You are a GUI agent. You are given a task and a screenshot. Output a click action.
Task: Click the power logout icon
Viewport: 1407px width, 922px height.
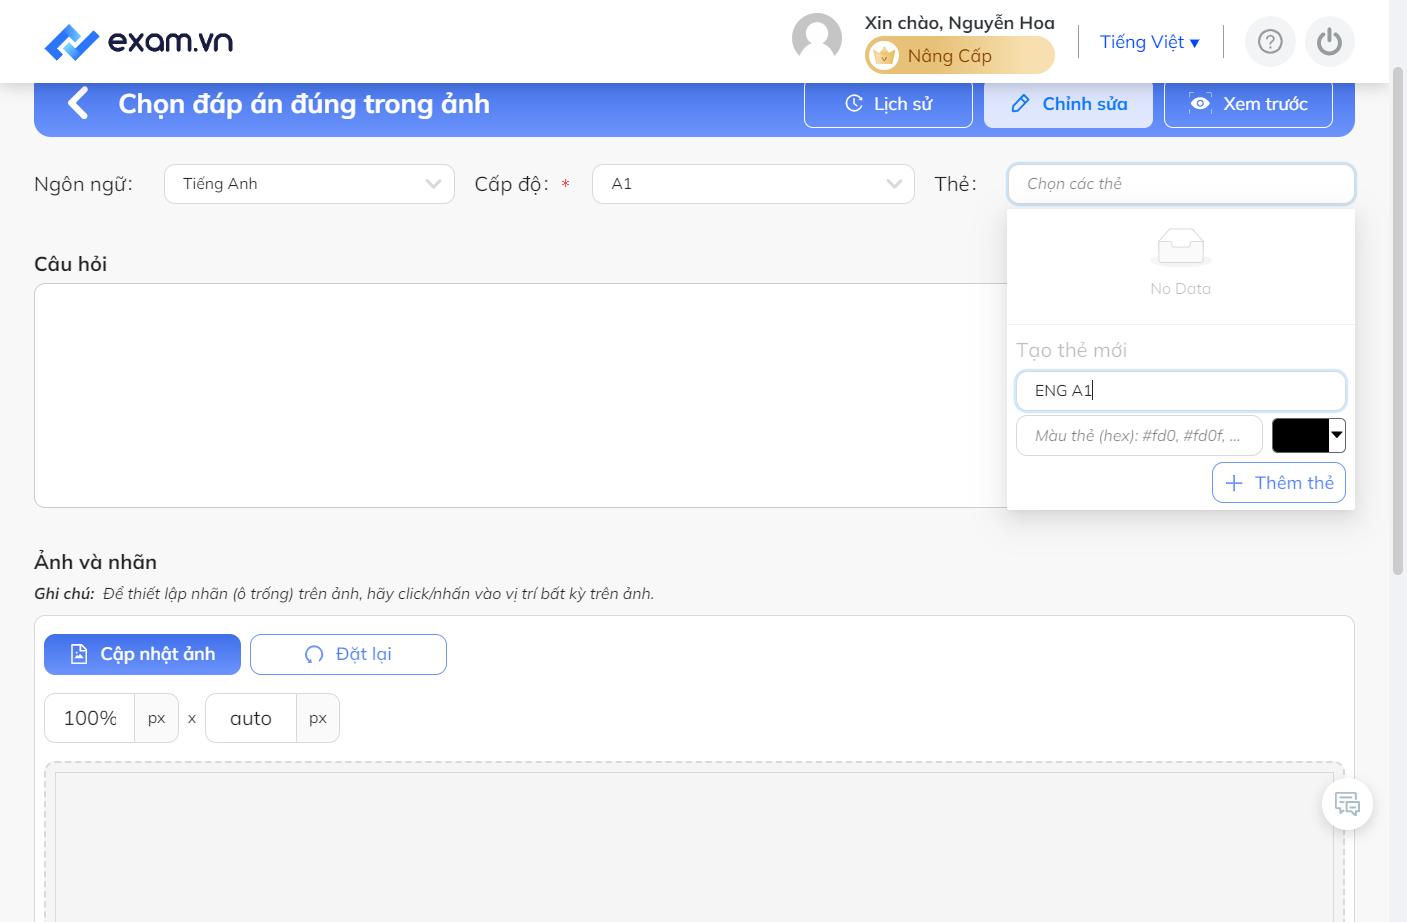pos(1329,42)
